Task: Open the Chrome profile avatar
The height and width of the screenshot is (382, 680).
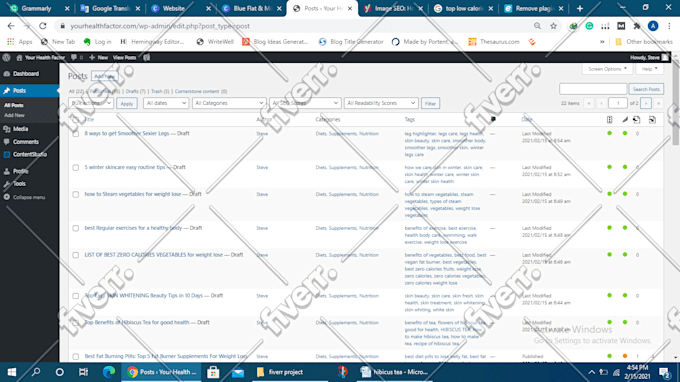Action: click(x=653, y=26)
